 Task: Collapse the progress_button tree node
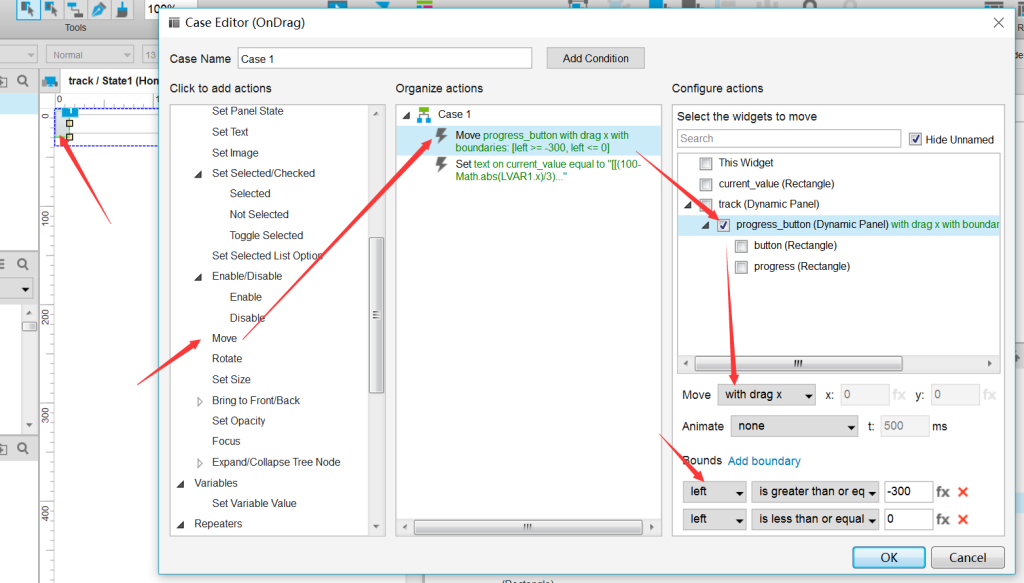point(705,226)
